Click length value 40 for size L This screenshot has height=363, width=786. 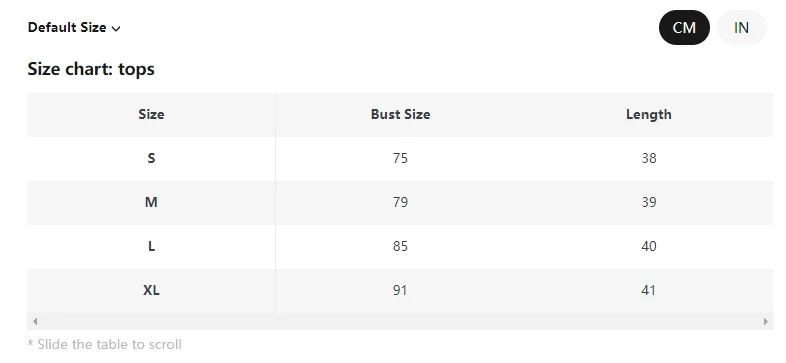pos(649,247)
